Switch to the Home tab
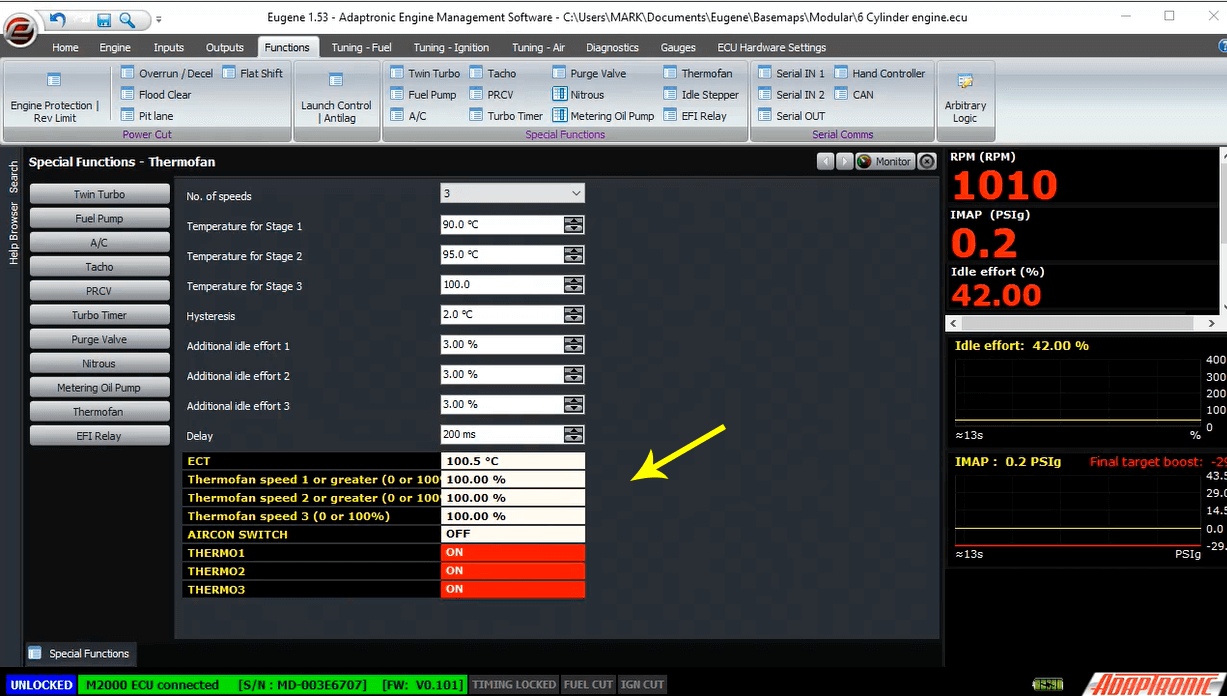The width and height of the screenshot is (1227, 696). point(65,47)
